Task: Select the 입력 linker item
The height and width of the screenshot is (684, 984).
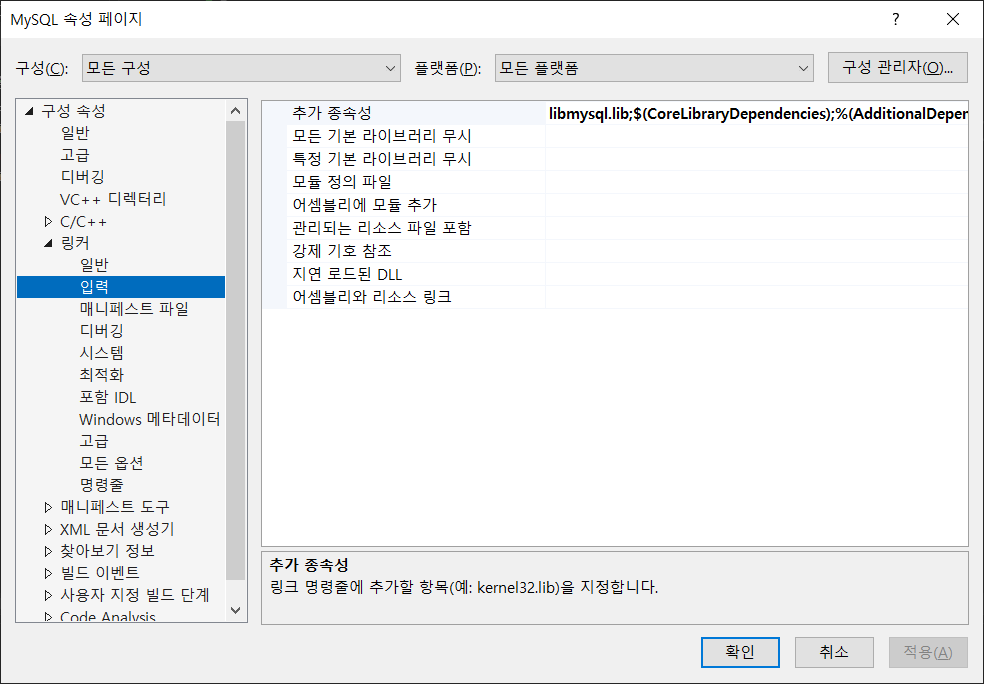Action: click(120, 287)
